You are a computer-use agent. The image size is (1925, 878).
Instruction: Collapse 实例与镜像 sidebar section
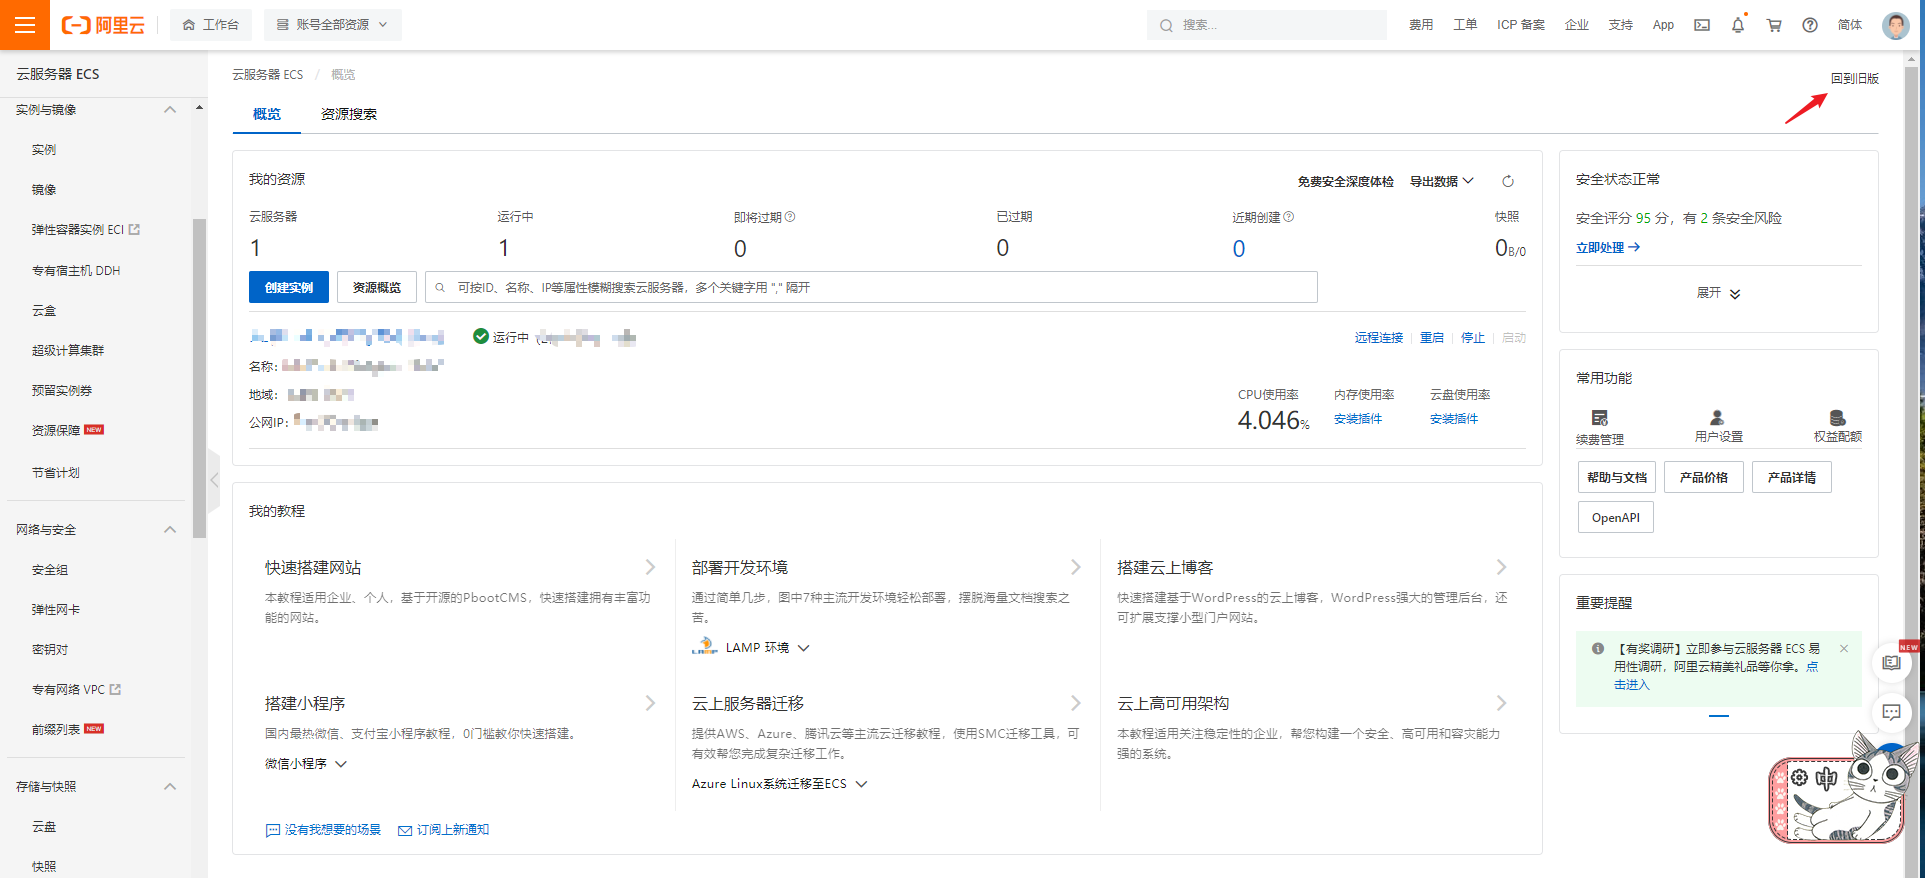[x=170, y=110]
